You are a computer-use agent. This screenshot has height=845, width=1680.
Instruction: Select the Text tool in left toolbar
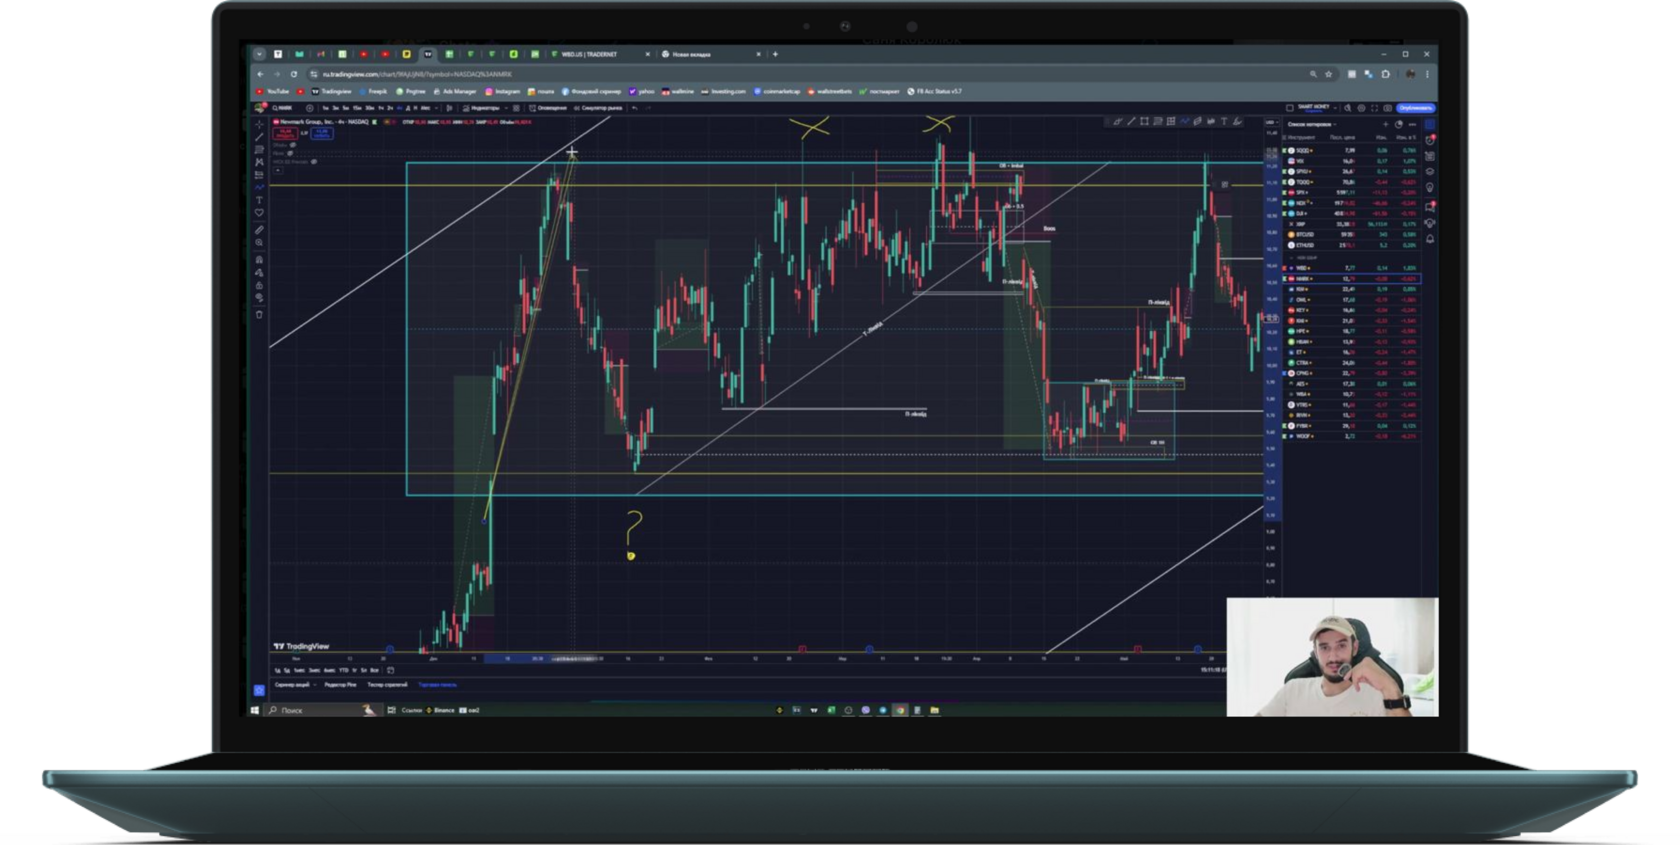259,200
